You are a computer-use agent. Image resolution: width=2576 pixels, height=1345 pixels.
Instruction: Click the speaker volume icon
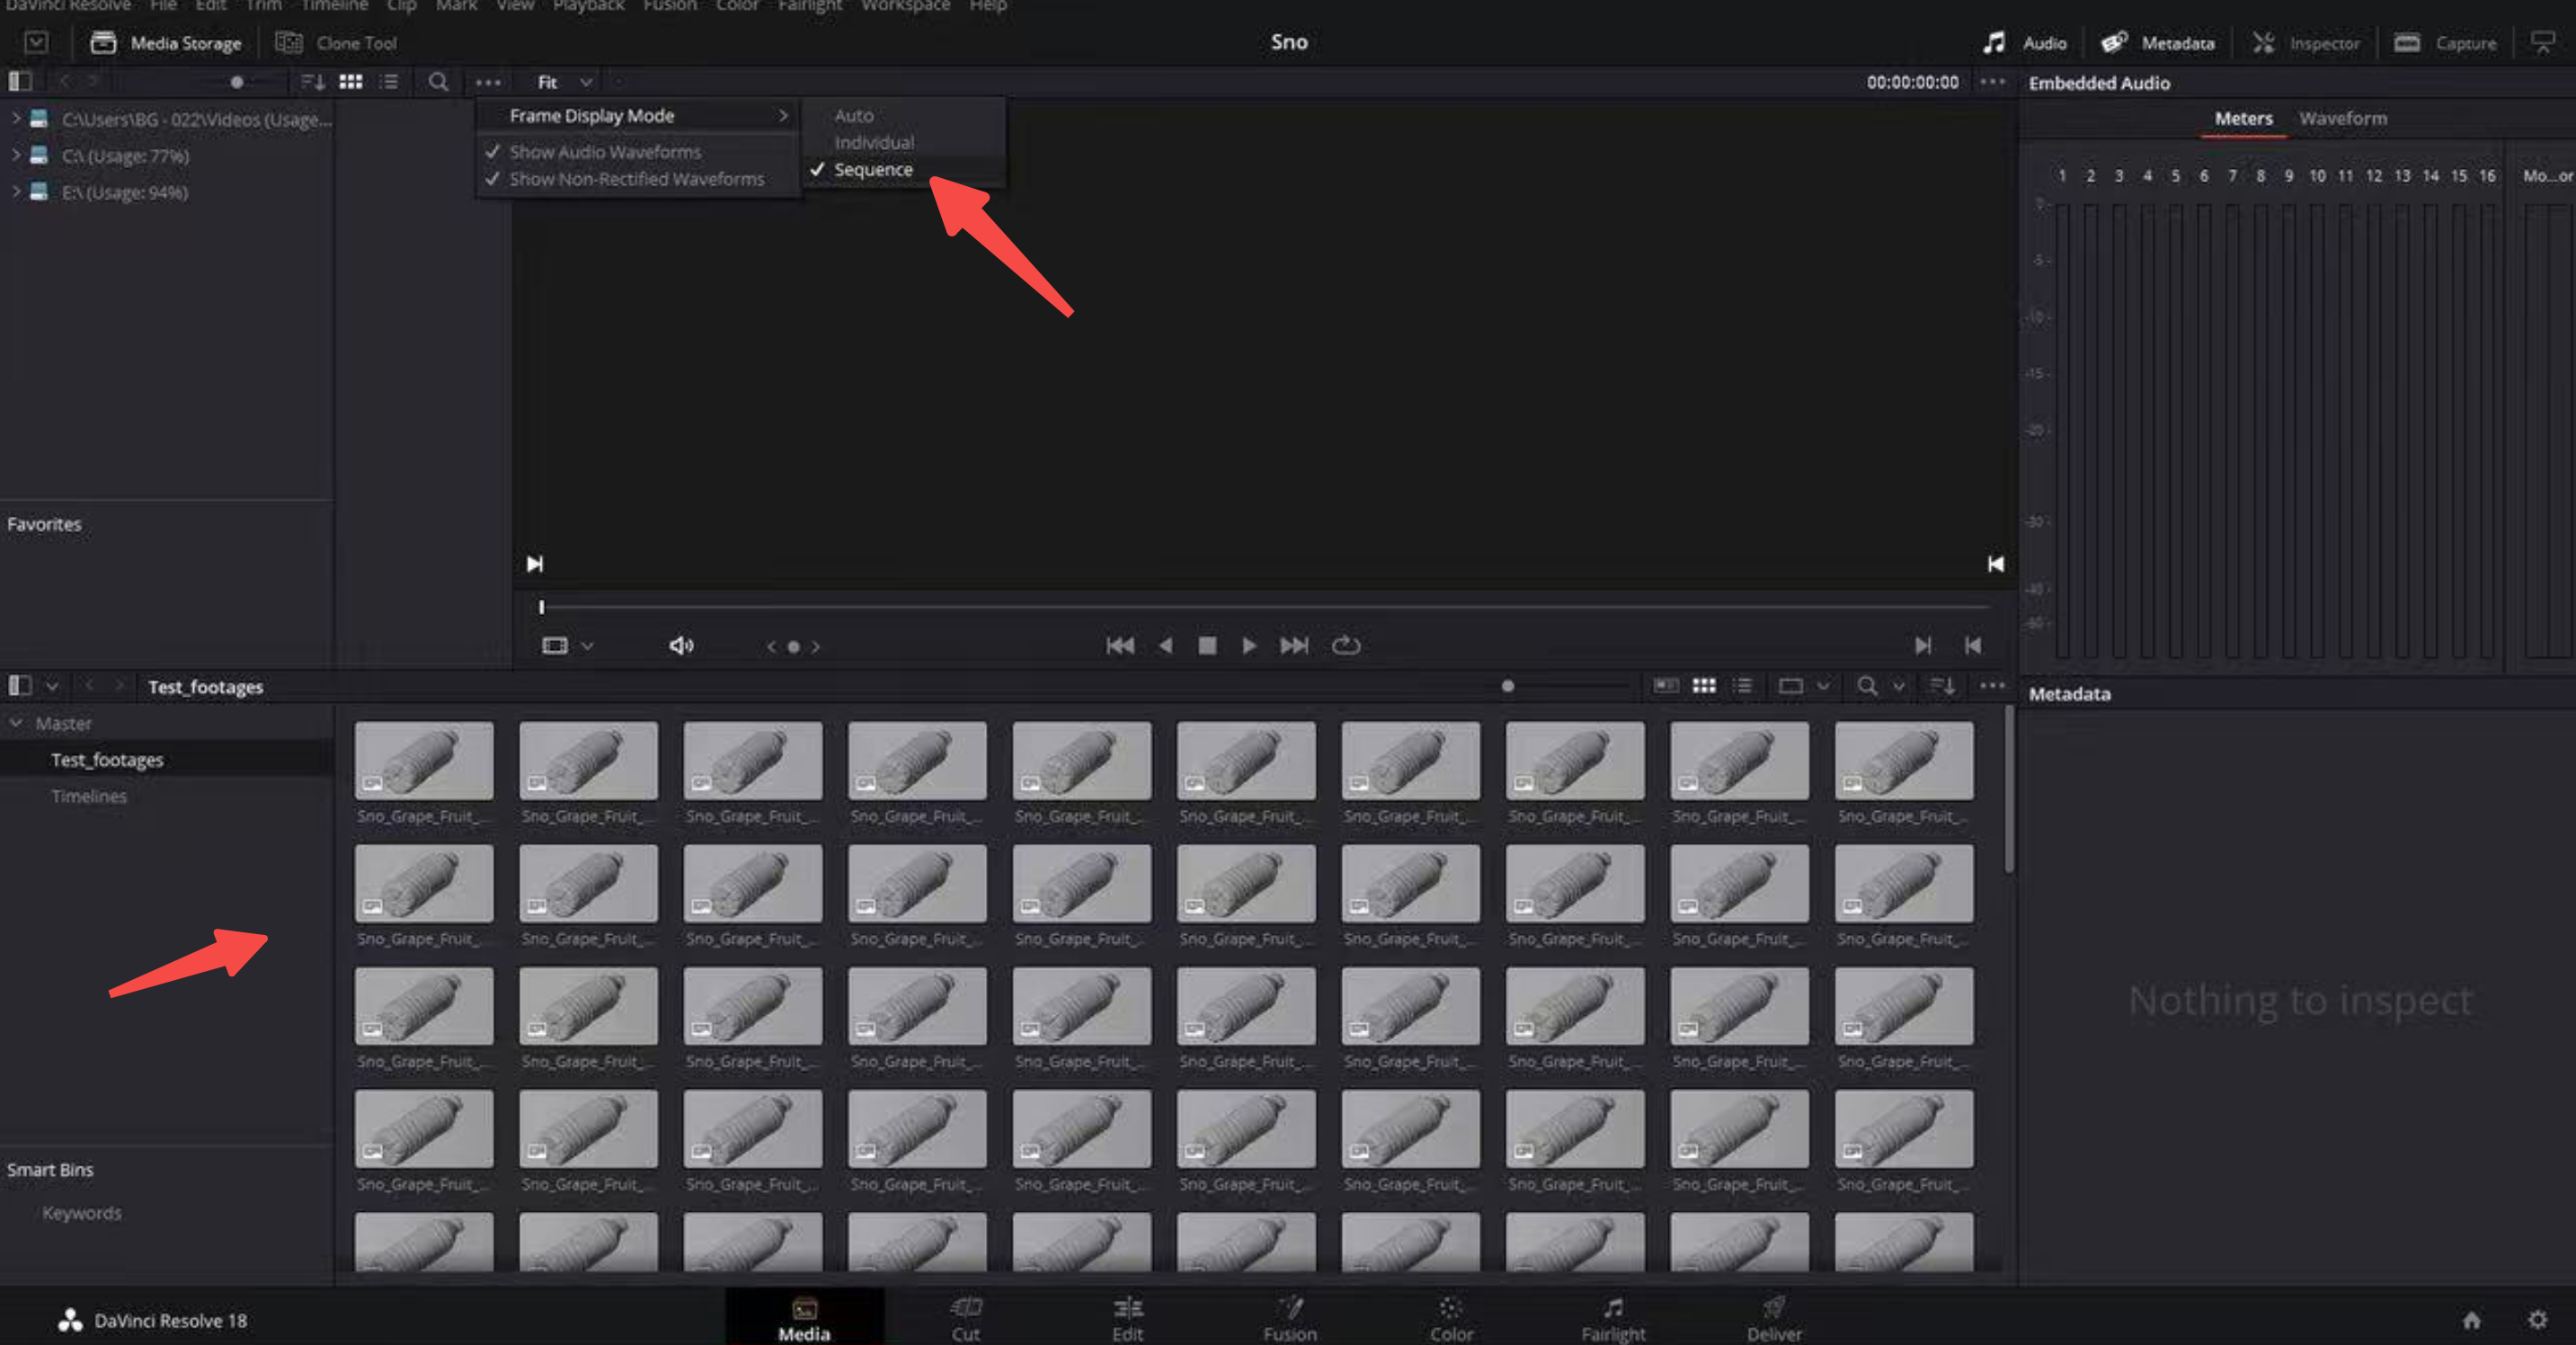tap(681, 645)
